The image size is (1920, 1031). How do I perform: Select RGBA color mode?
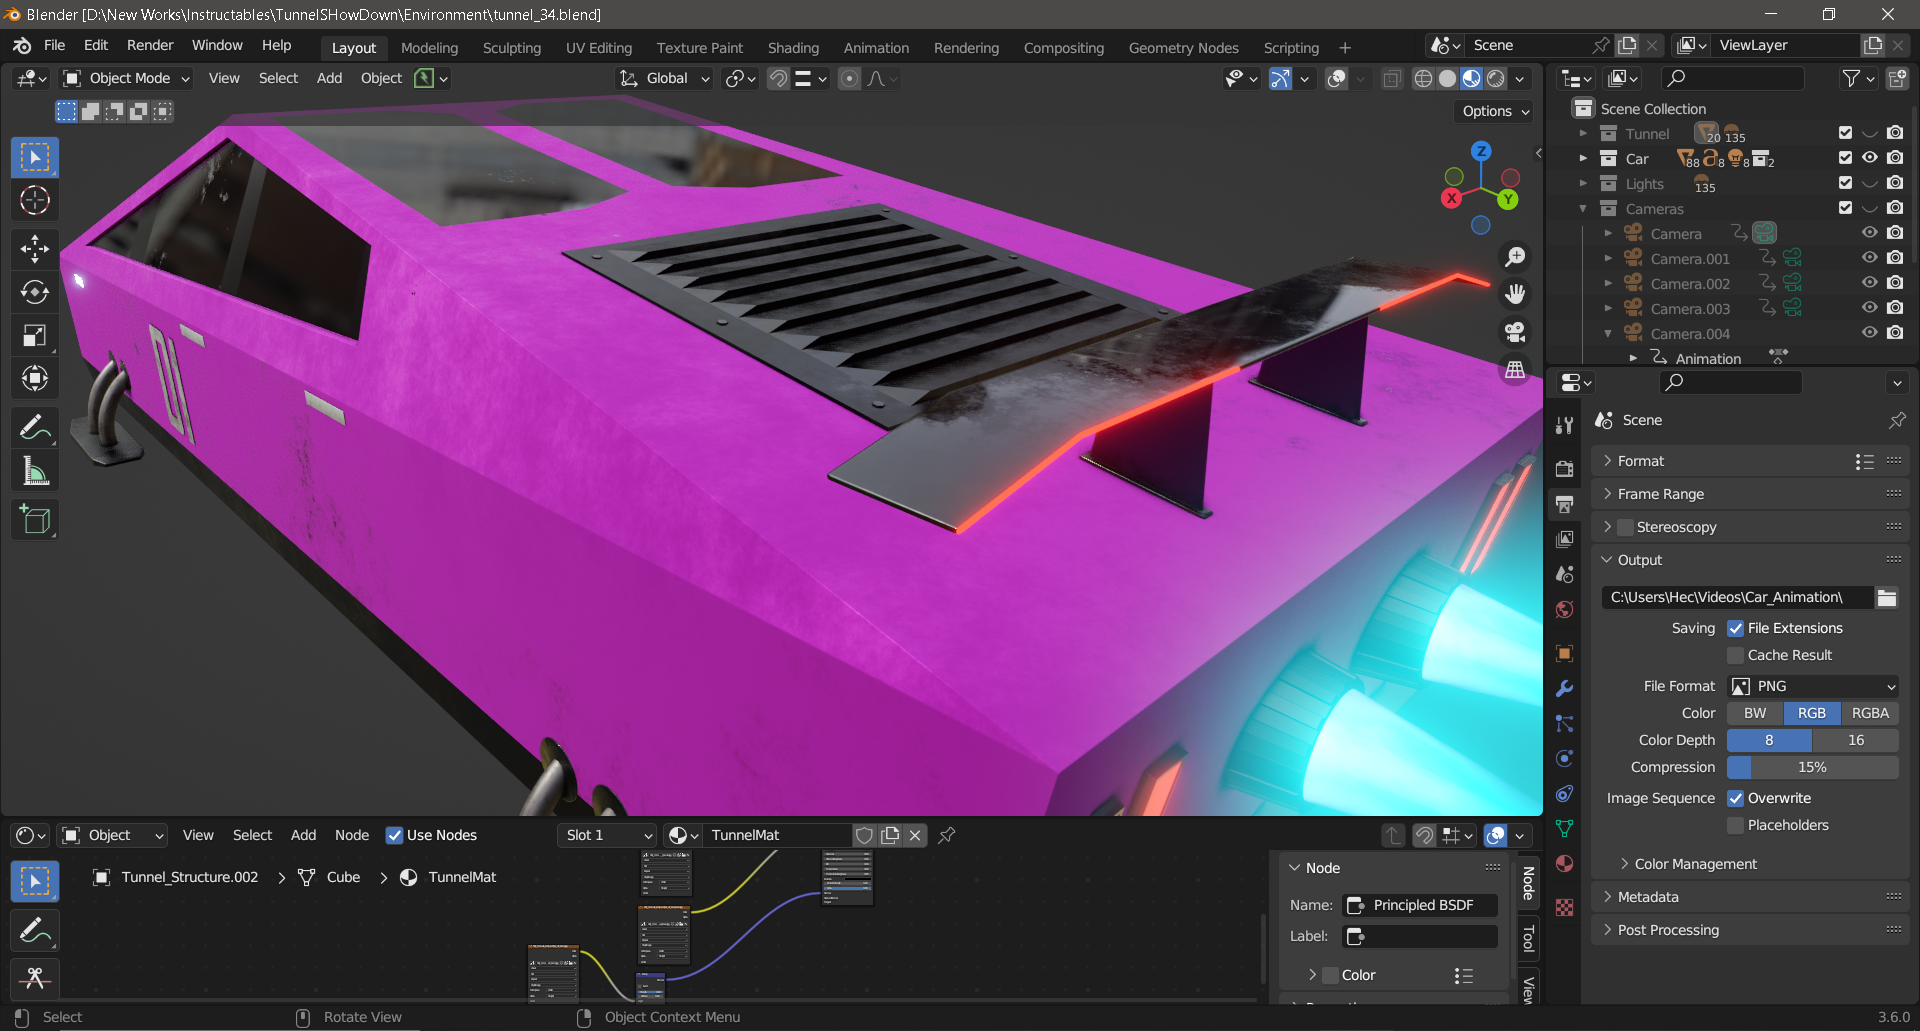[x=1870, y=713]
